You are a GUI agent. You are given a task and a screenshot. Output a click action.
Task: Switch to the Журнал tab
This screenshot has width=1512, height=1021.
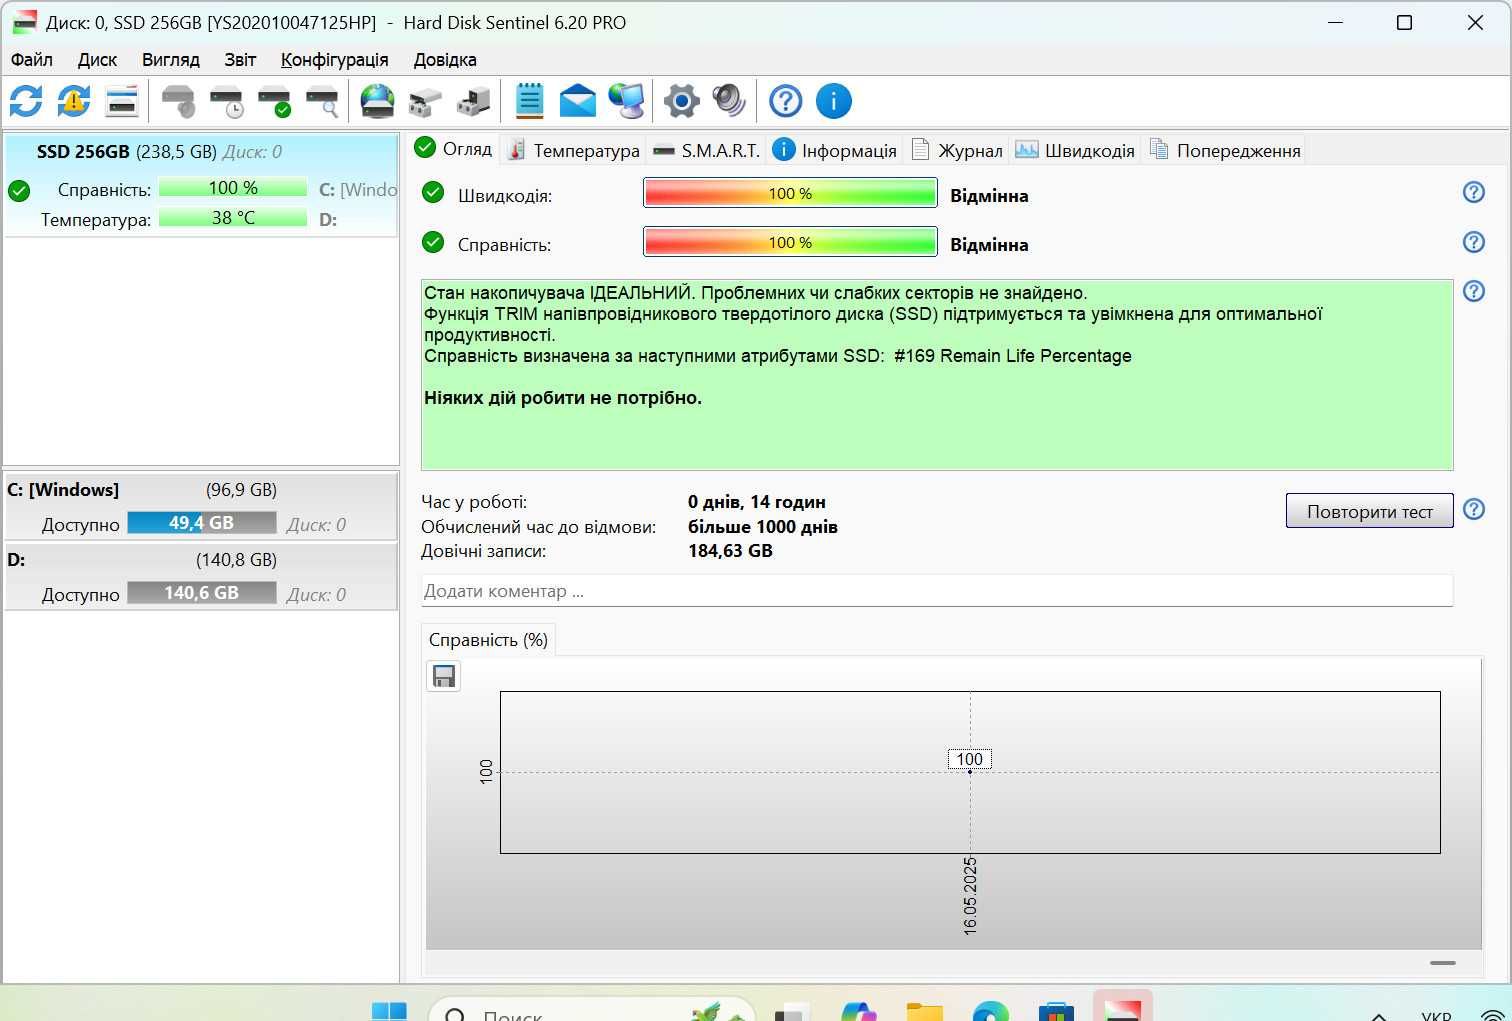(x=957, y=150)
